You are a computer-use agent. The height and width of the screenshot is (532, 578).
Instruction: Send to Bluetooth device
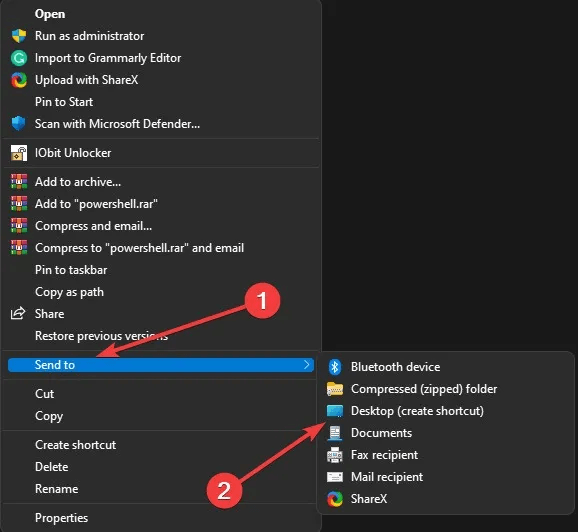(x=396, y=367)
